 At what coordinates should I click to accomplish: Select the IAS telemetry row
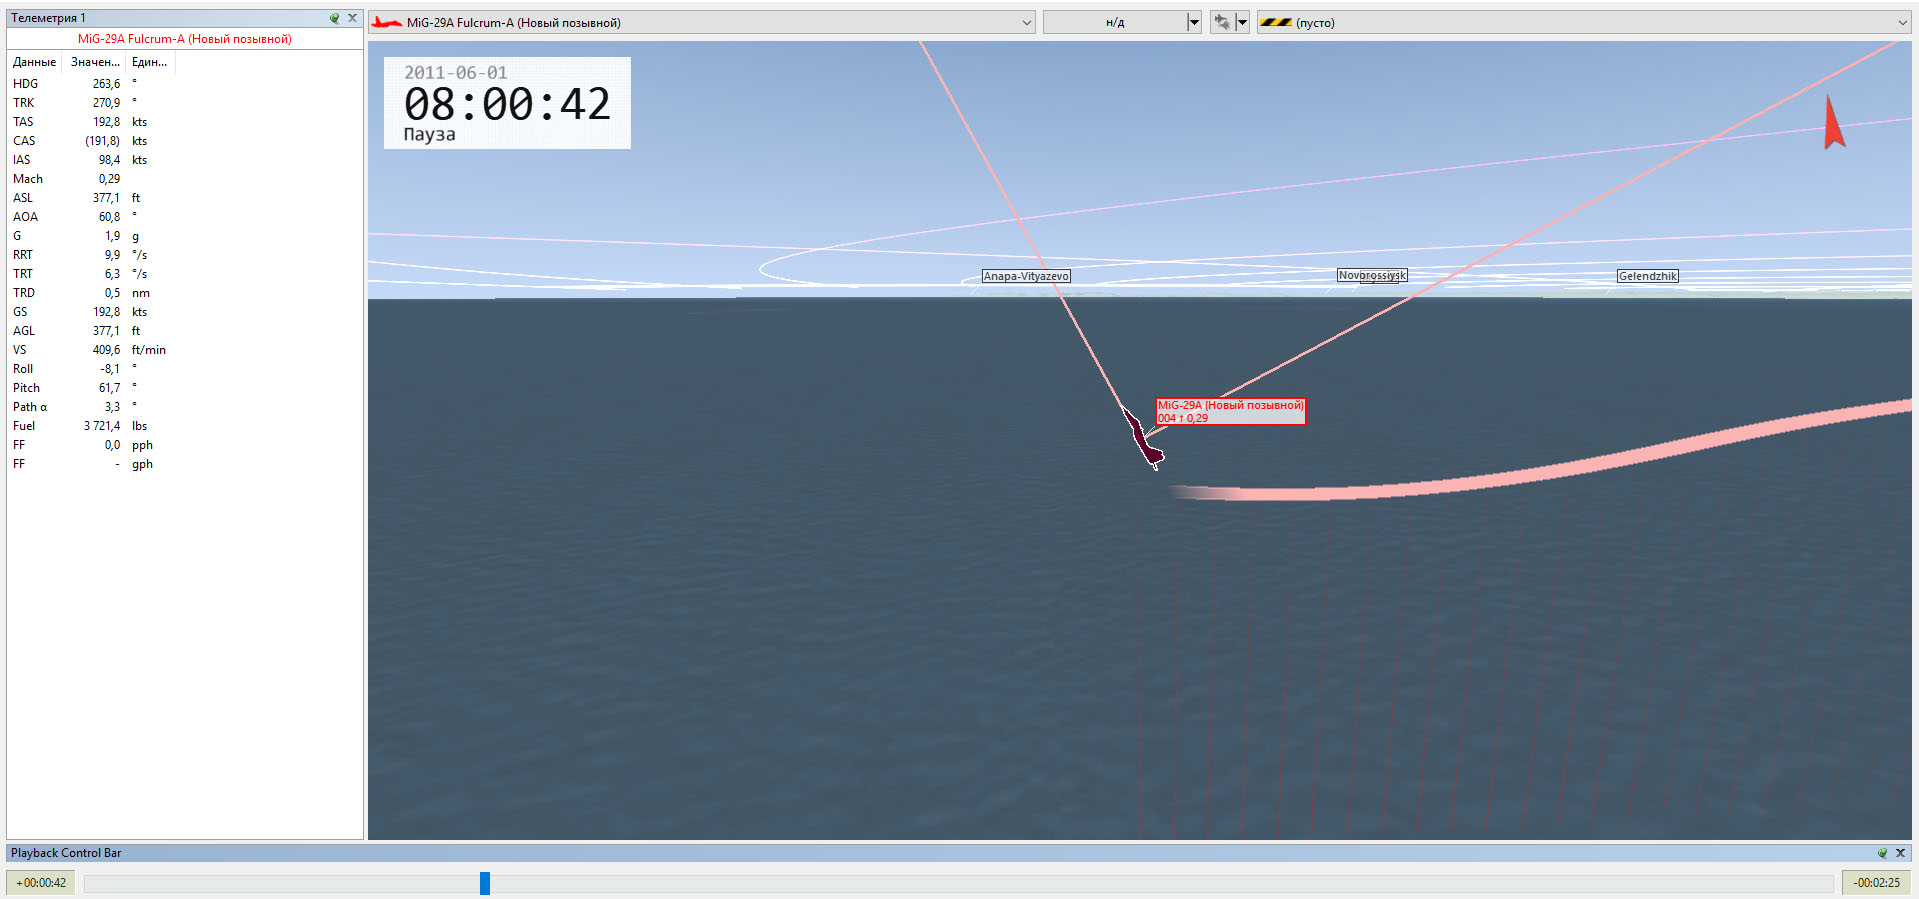click(185, 160)
